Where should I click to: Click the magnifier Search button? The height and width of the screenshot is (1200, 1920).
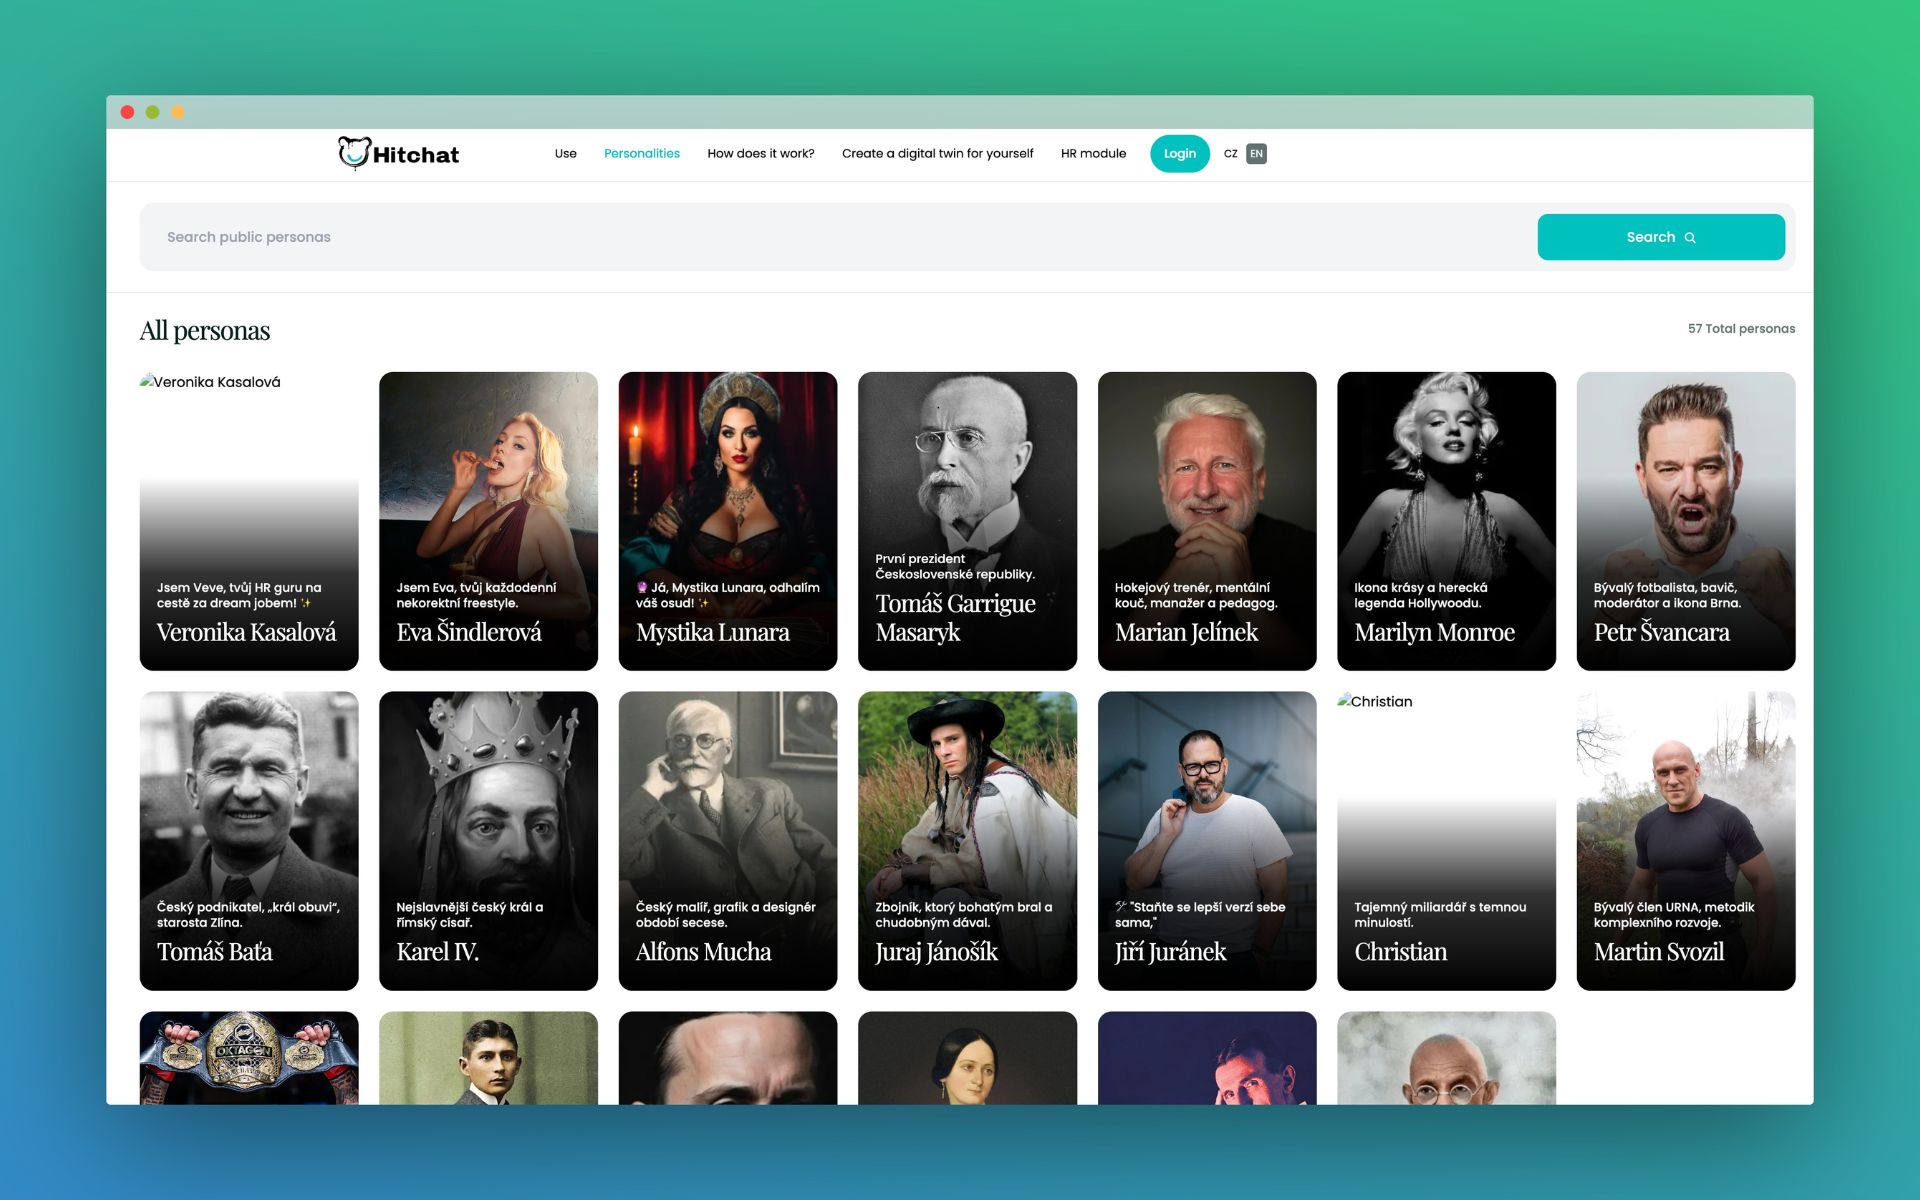coord(1660,237)
